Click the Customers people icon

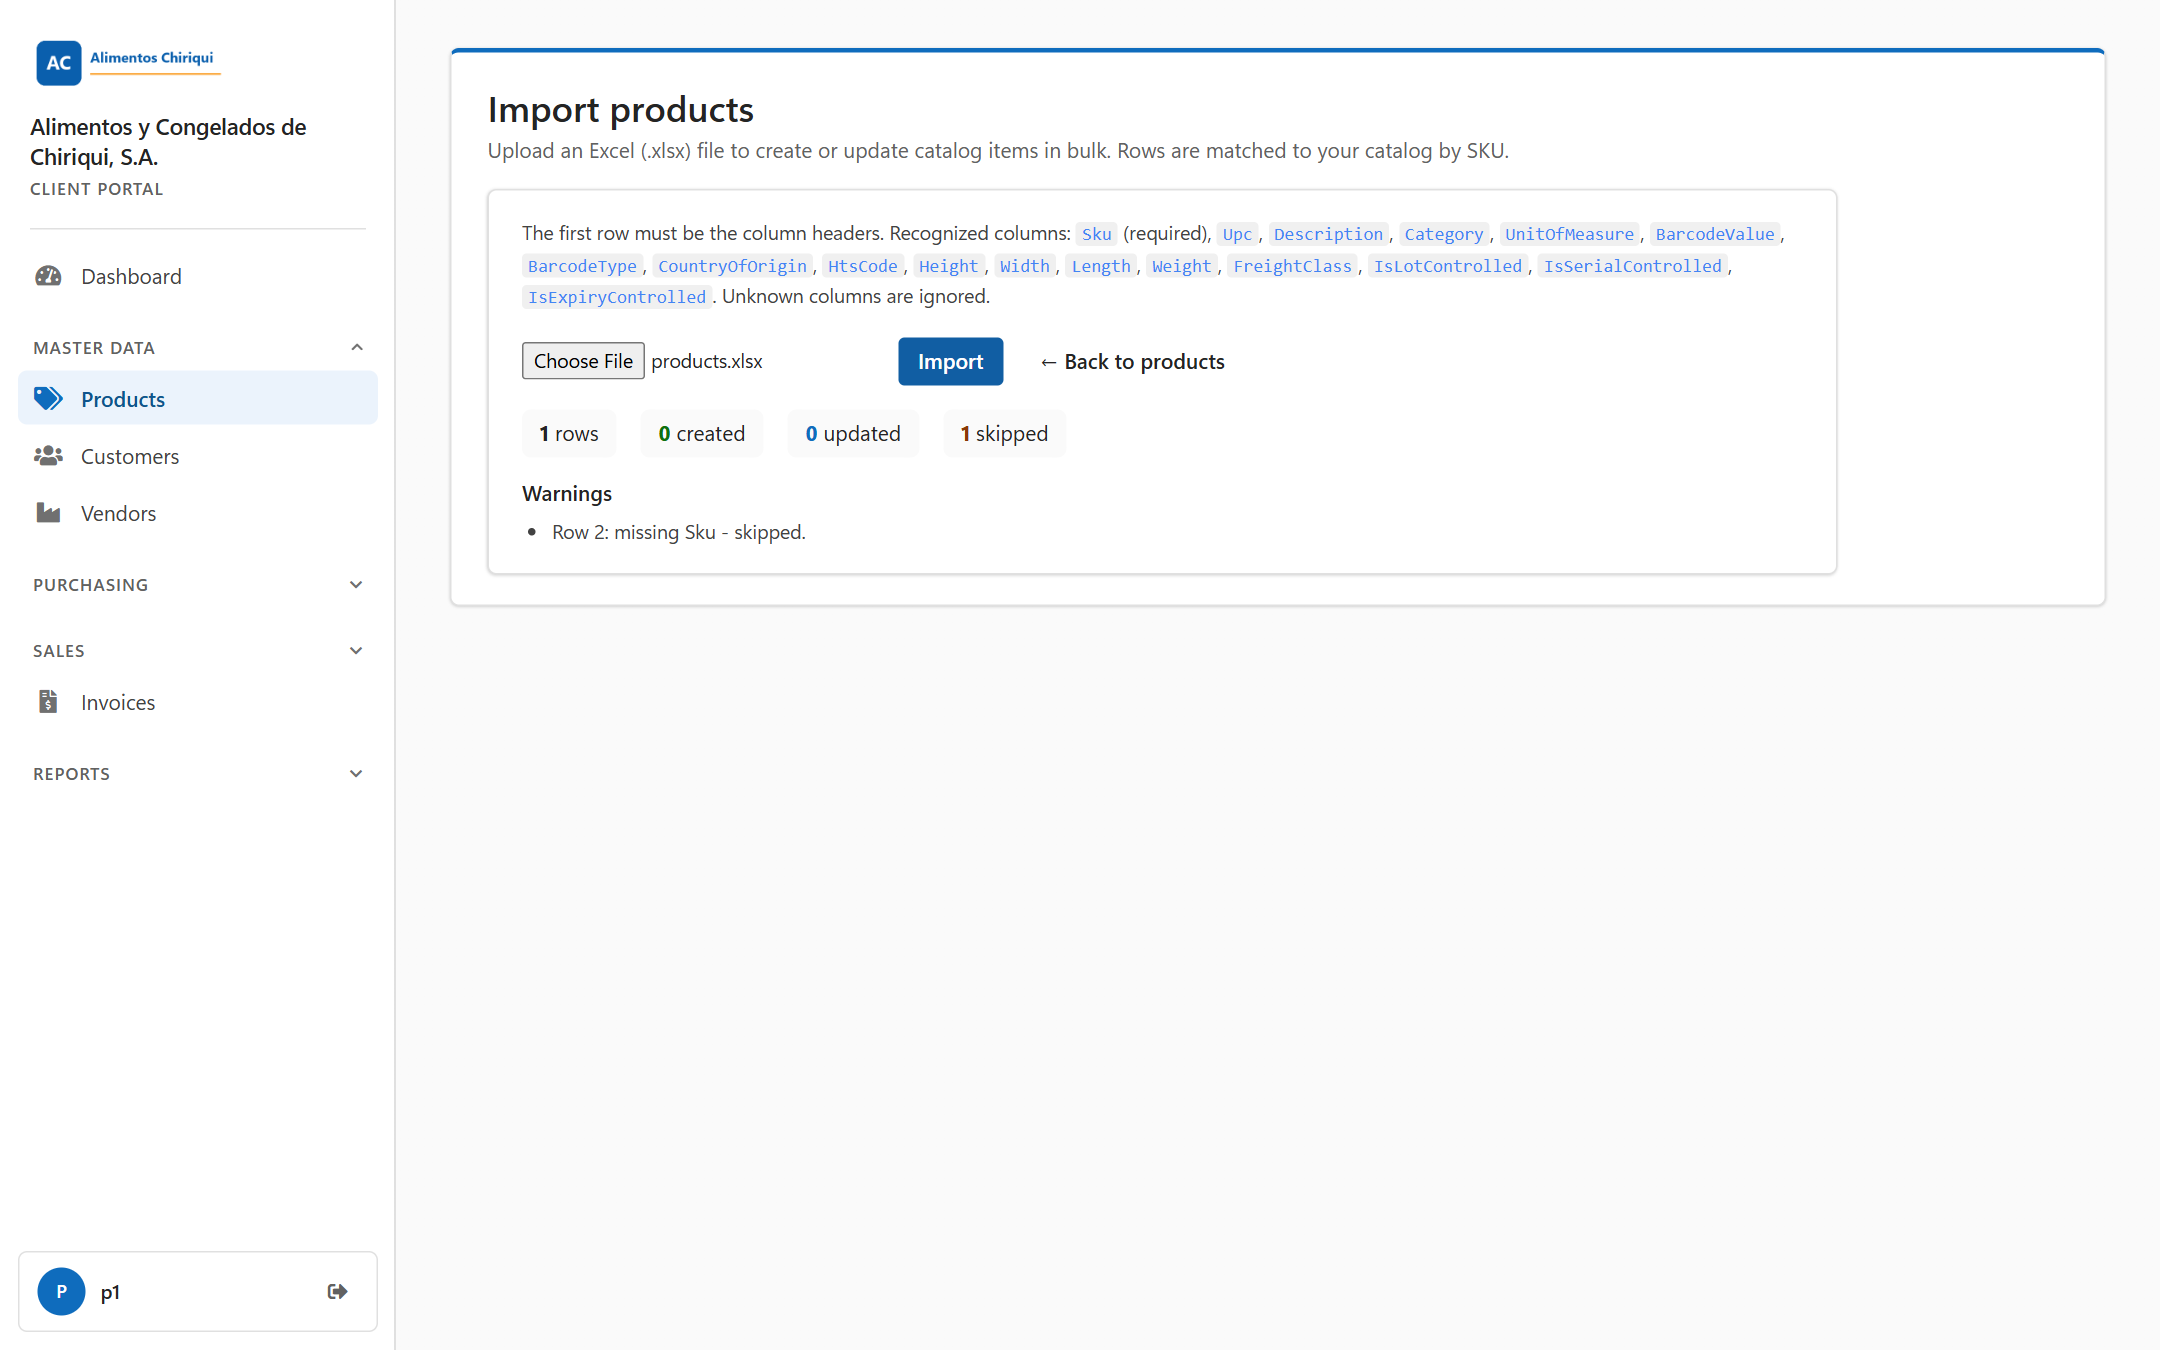click(48, 456)
